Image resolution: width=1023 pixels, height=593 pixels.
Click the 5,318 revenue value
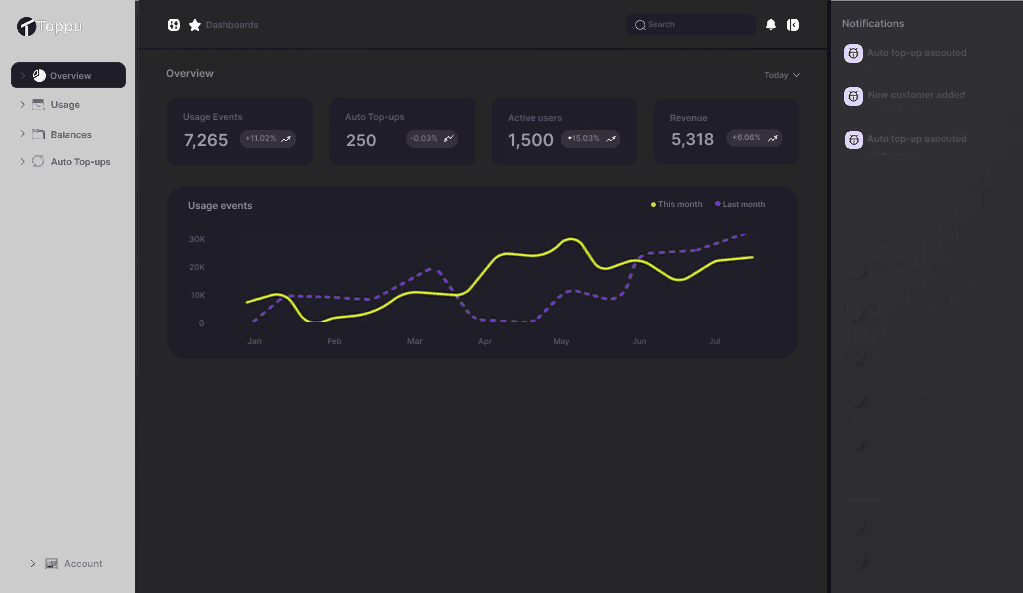692,140
